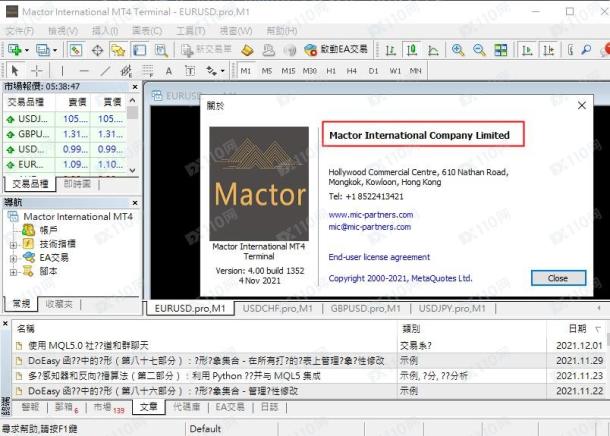Toggle the Navigator folder-star icon

[x=118, y=50]
